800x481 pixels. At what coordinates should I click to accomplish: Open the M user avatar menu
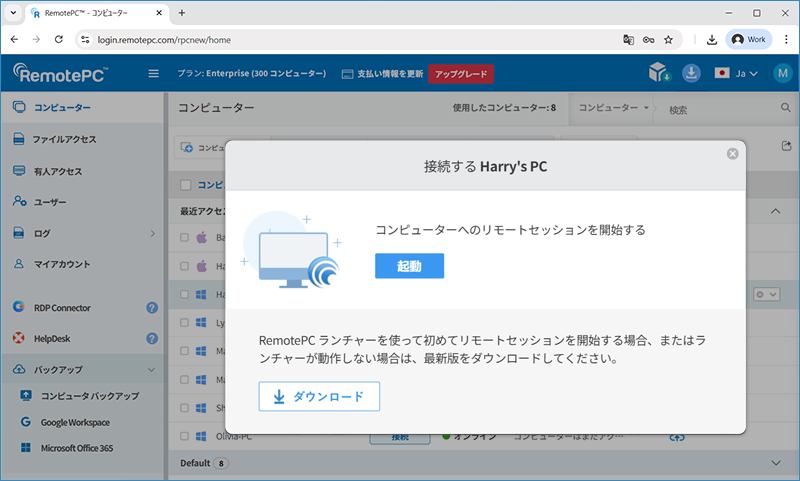coord(783,73)
